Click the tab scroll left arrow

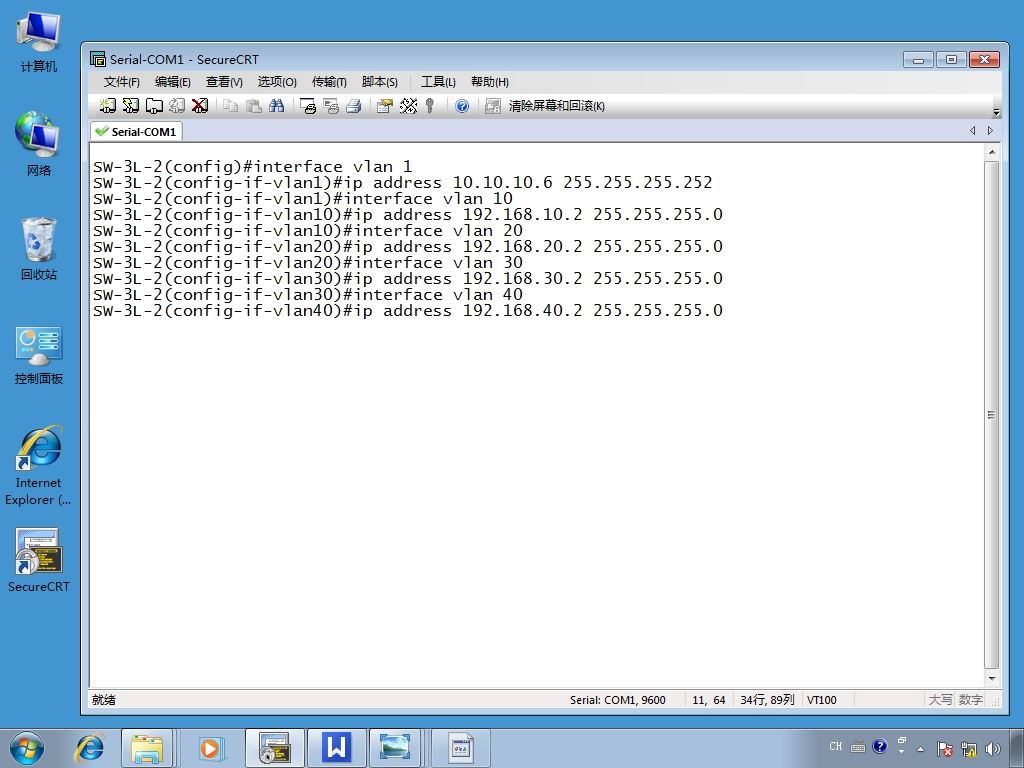(973, 131)
